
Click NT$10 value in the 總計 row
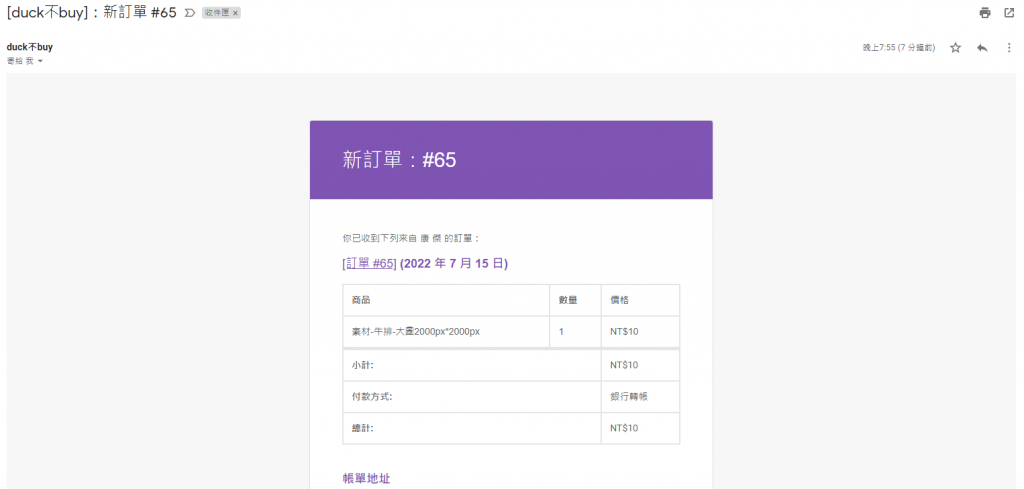pyautogui.click(x=624, y=428)
